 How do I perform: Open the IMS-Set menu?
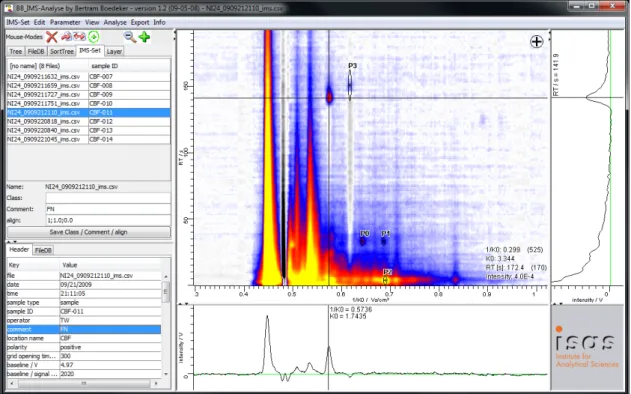click(x=18, y=22)
